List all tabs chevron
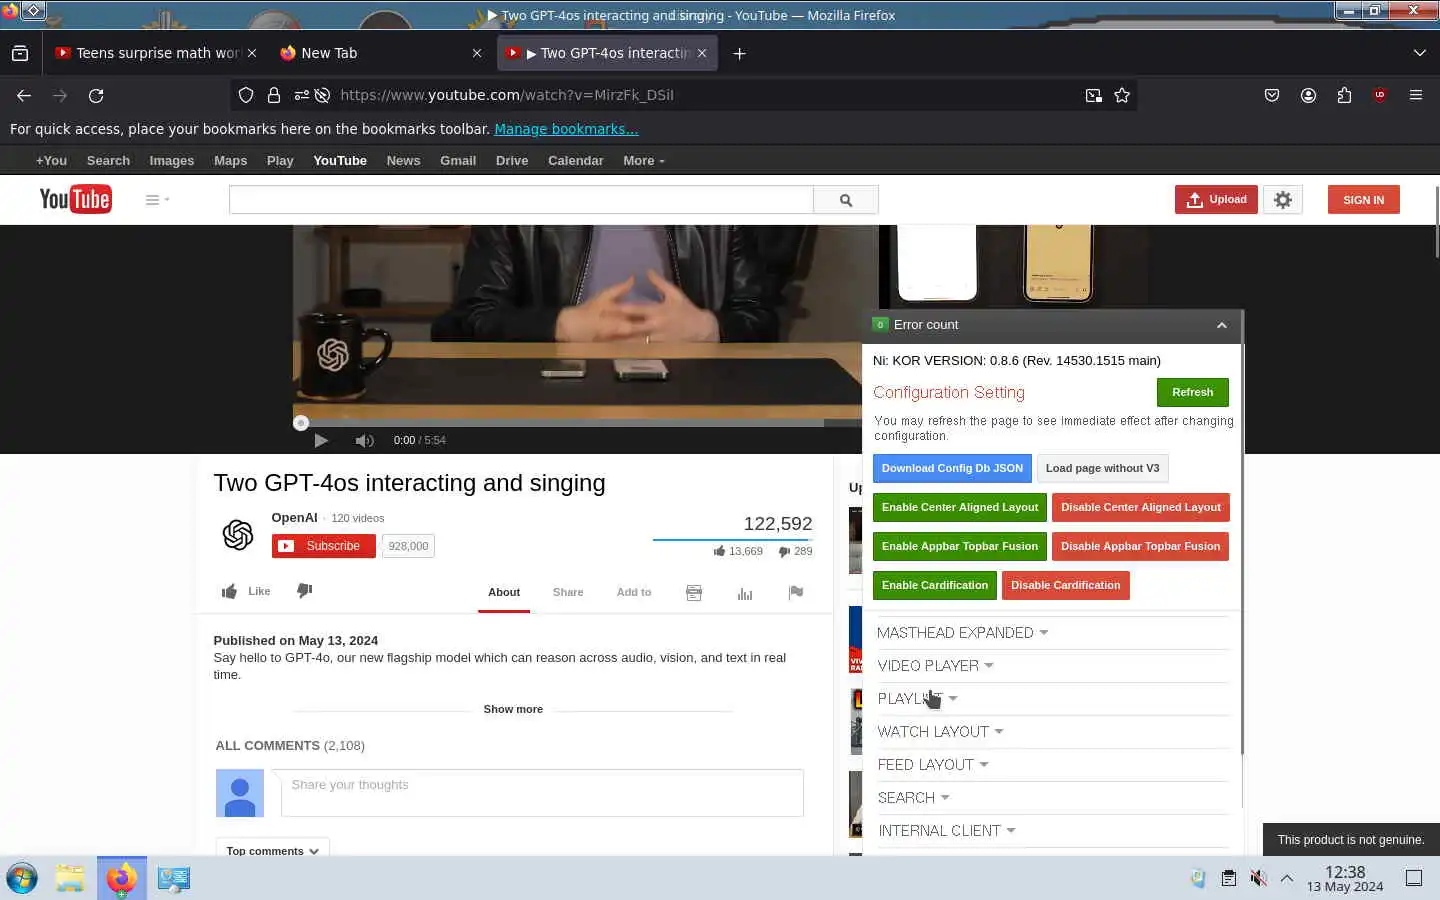Image resolution: width=1440 pixels, height=900 pixels. 1419,53
